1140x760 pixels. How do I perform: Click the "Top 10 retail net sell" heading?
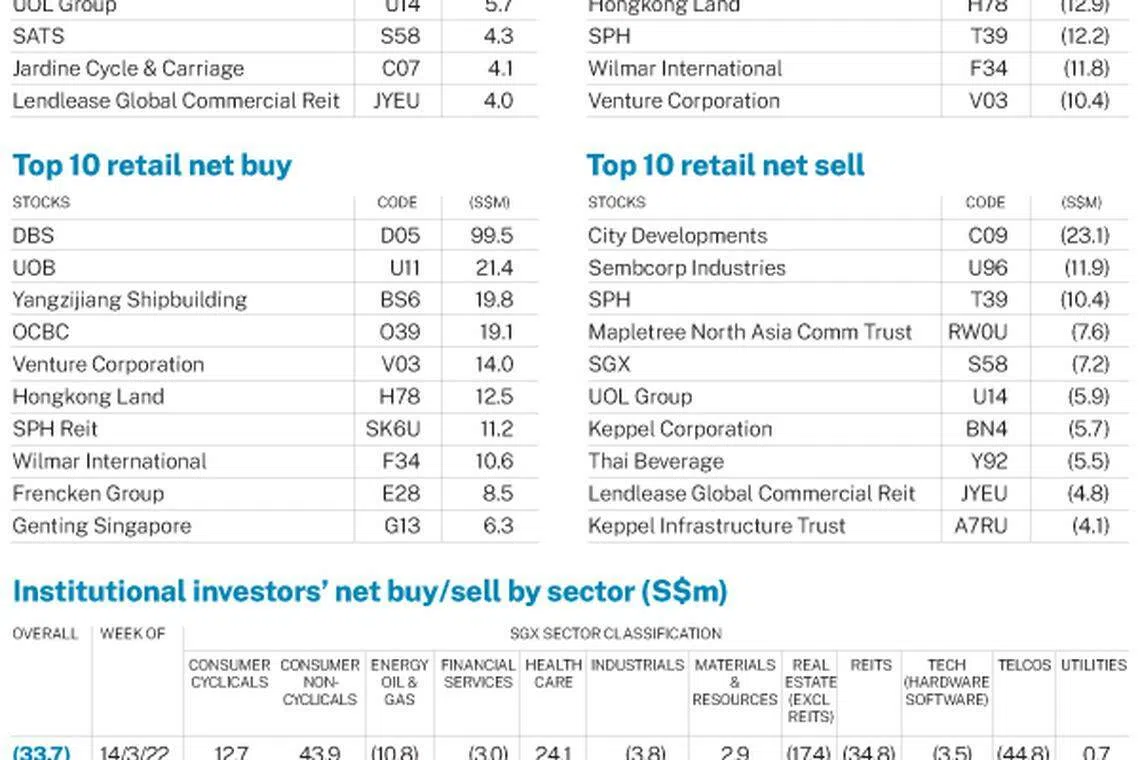coord(725,165)
